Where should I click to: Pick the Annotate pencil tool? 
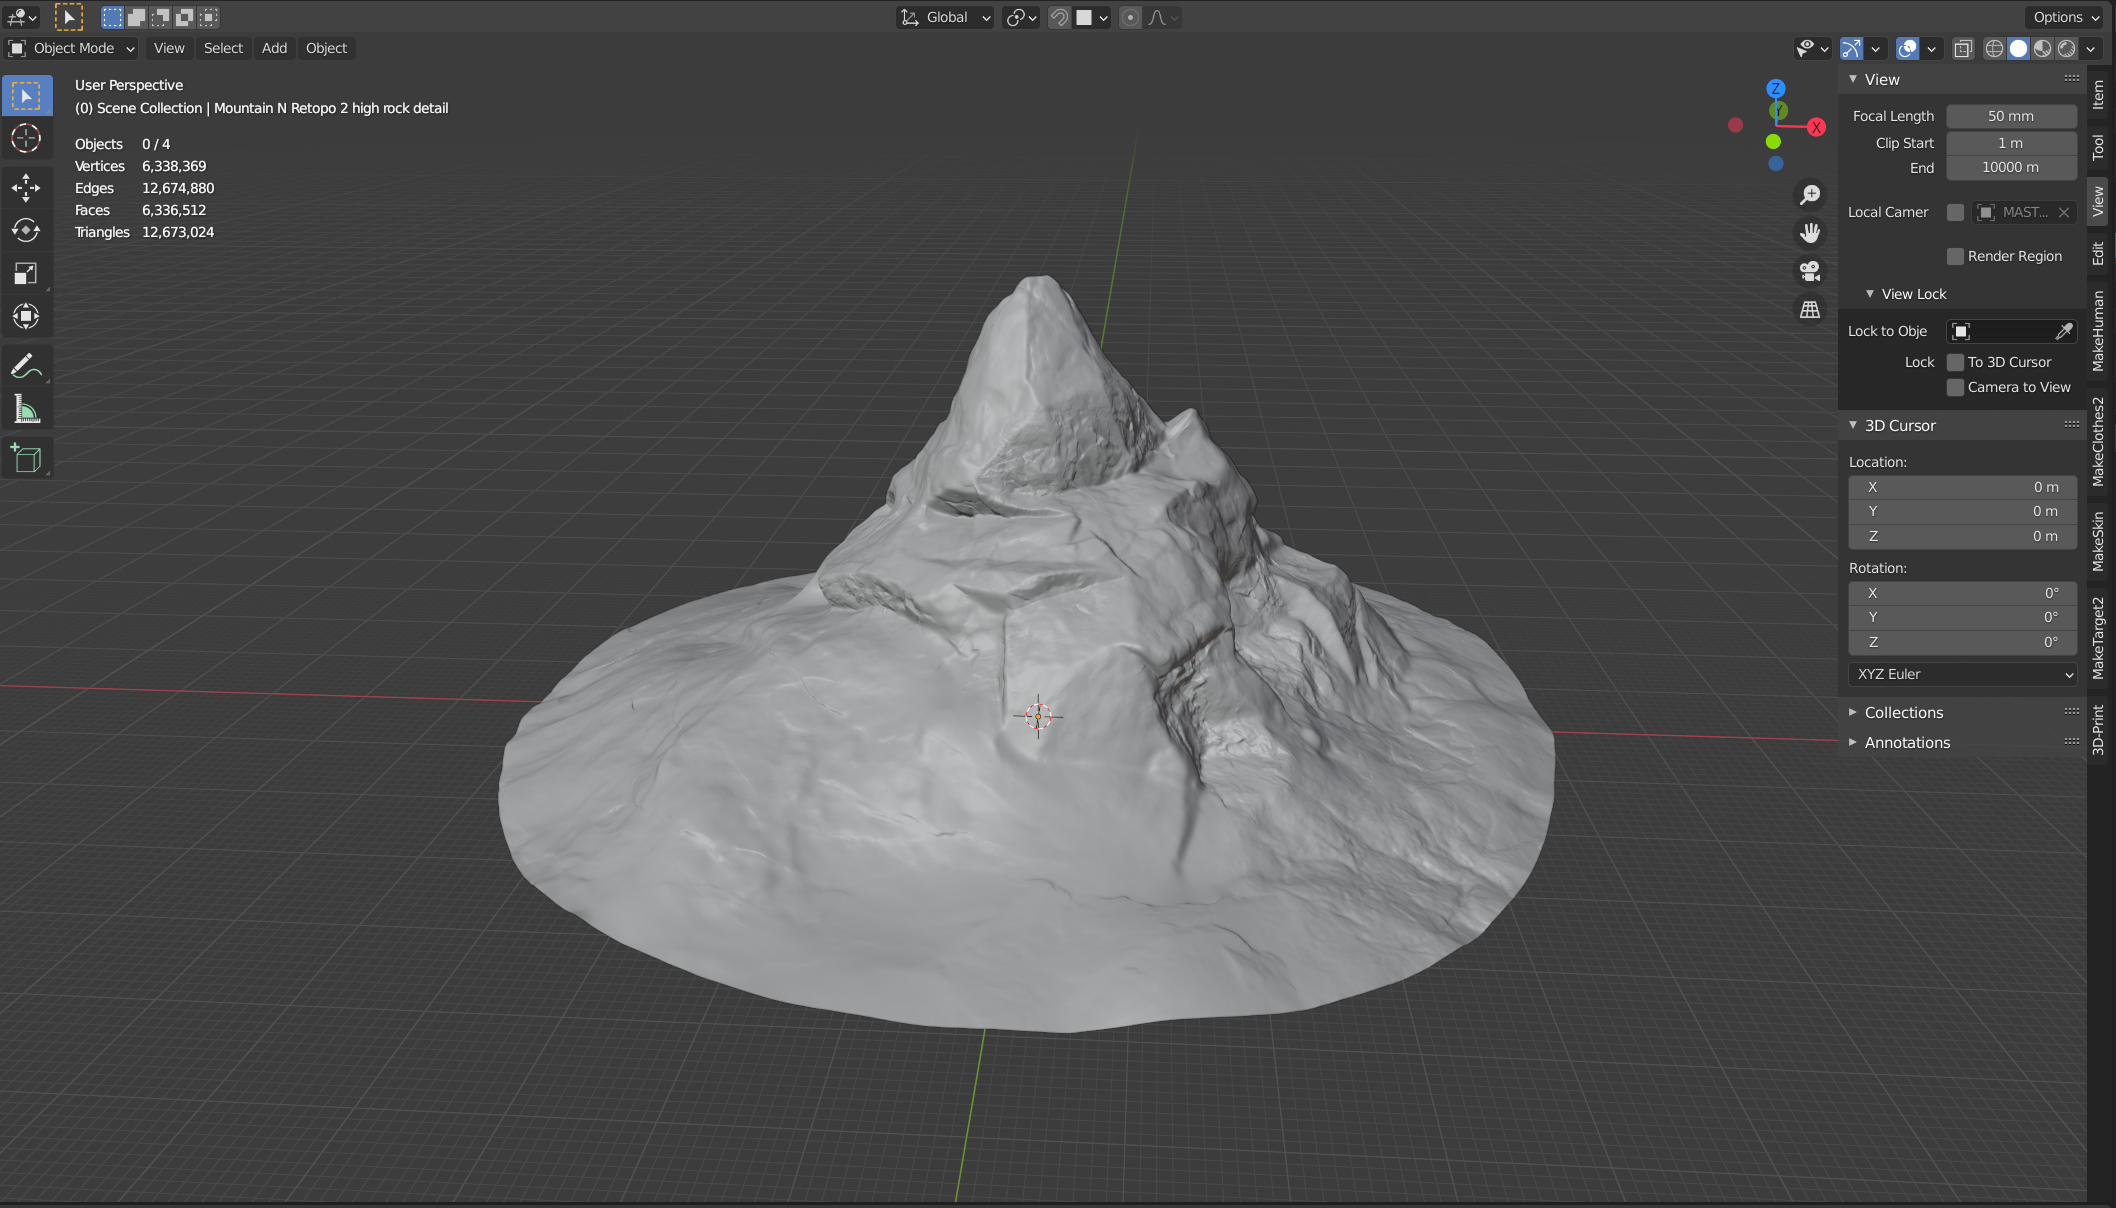26,366
